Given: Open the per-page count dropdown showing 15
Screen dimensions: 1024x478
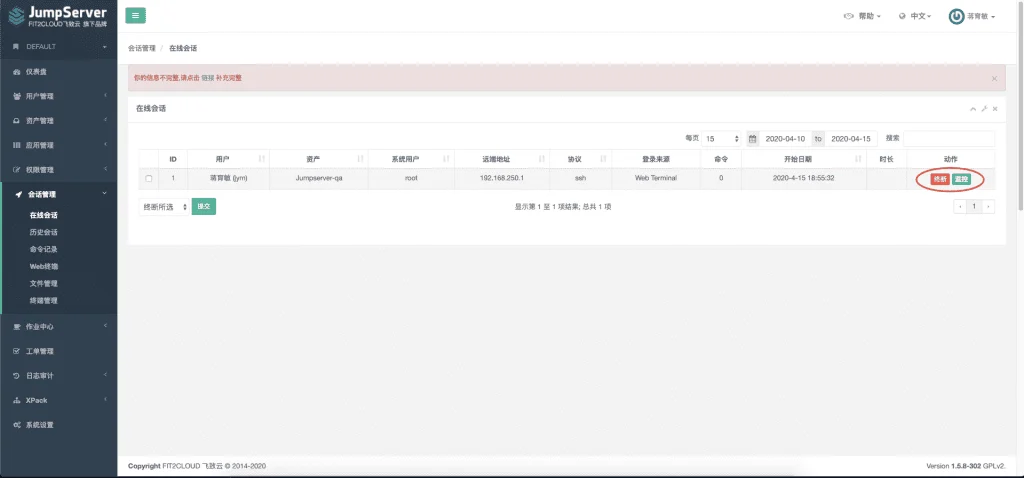Looking at the screenshot, I should pyautogui.click(x=722, y=139).
